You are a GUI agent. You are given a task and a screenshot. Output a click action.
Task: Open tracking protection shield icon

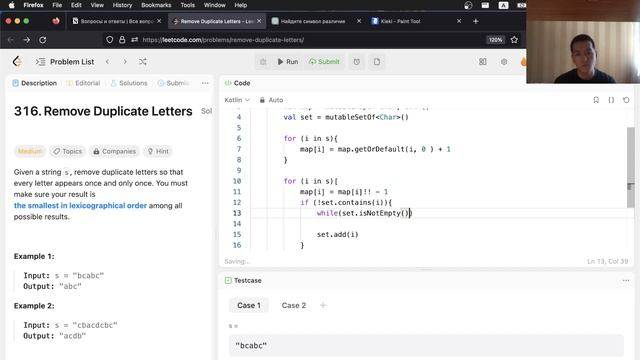109,40
